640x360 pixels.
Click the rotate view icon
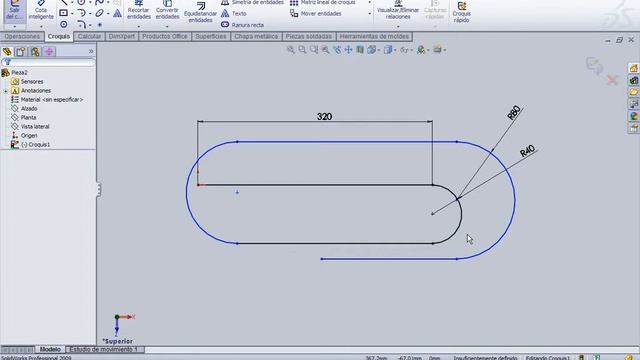tap(337, 50)
